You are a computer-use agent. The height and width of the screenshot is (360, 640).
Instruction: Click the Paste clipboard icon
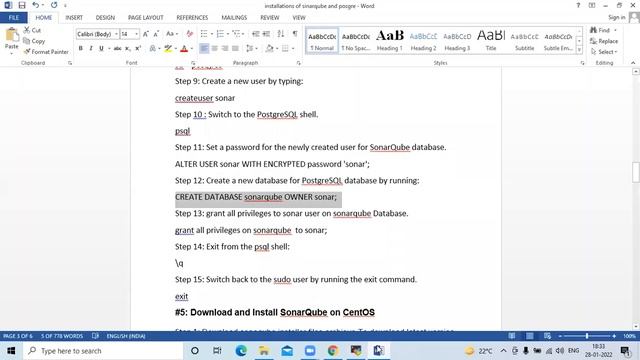11,35
